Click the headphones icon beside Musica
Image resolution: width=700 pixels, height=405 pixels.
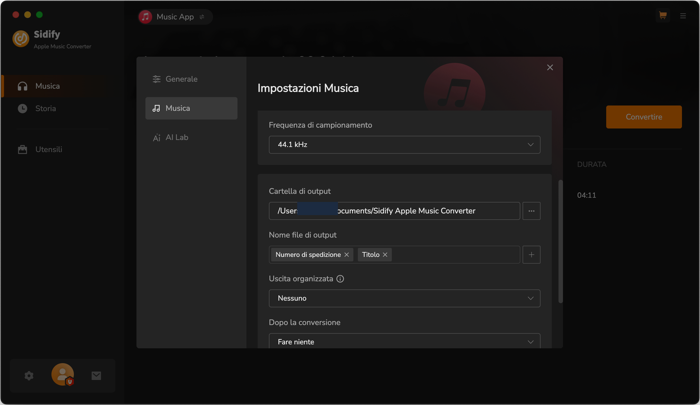(22, 86)
